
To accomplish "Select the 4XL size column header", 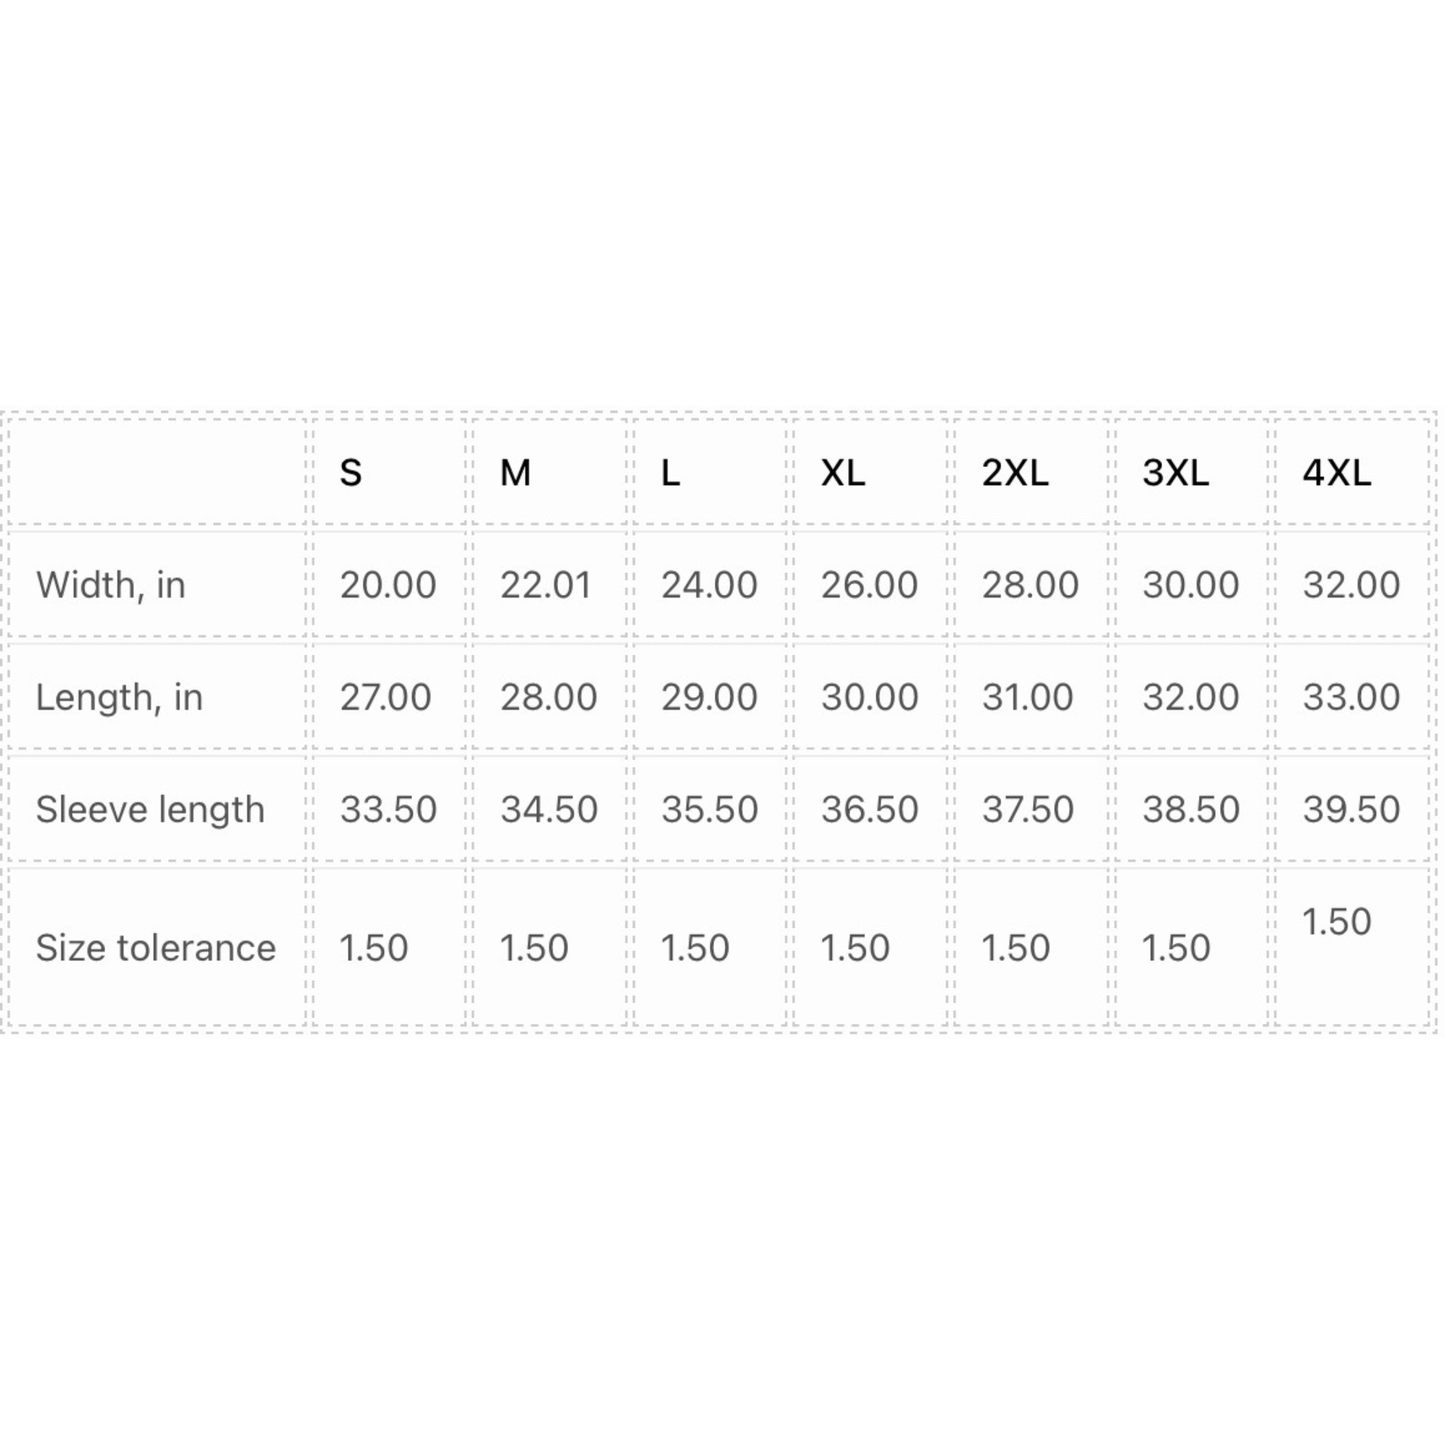I will pos(1336,472).
